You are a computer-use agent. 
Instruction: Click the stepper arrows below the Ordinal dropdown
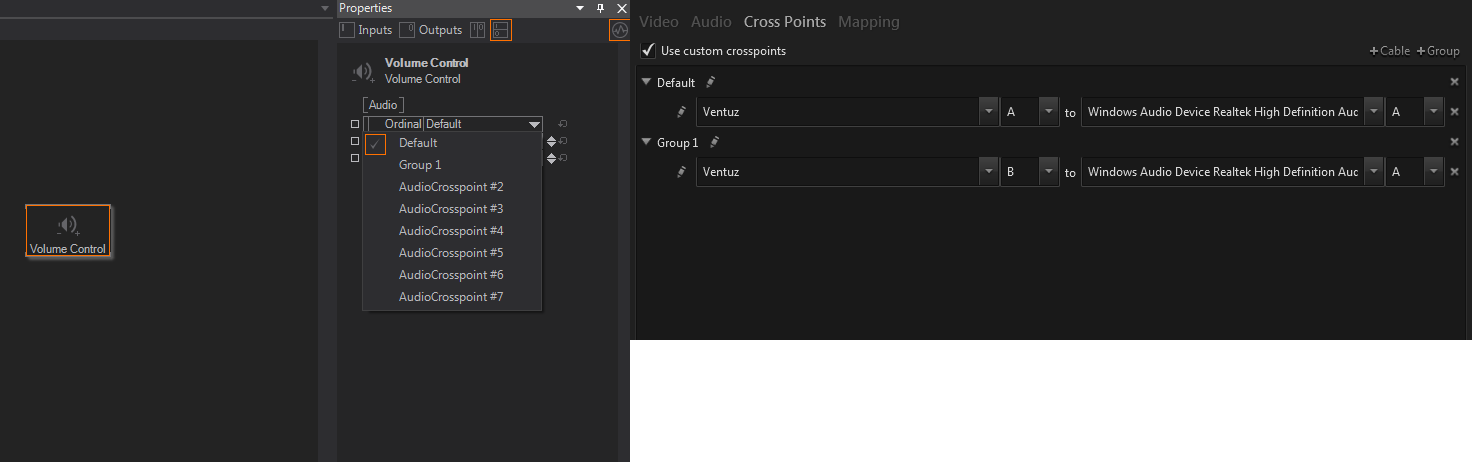click(551, 141)
